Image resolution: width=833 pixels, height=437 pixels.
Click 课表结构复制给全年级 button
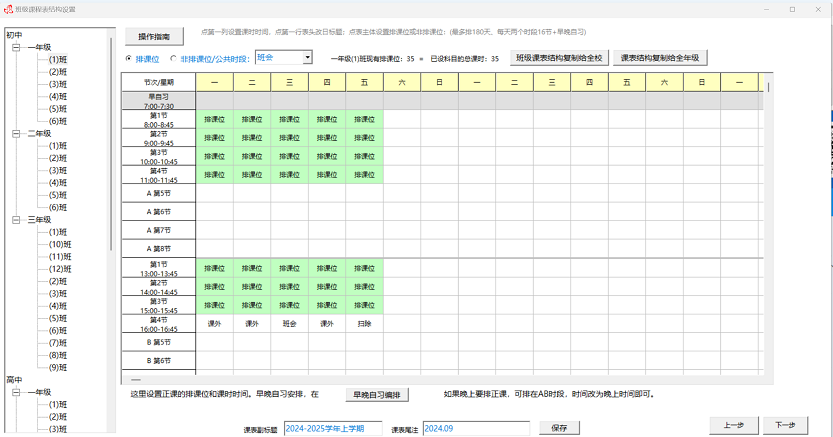659,58
